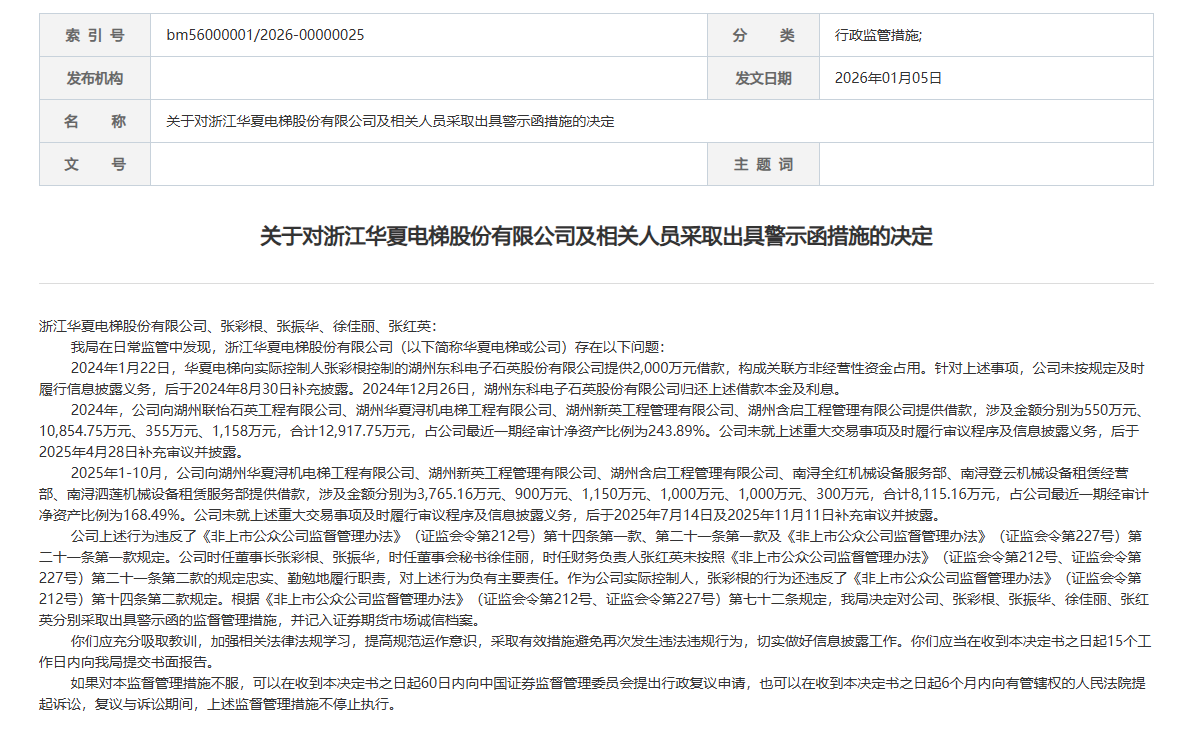
Task: Click the paragraph beginning 2025年1-10月
Action: coord(595,494)
